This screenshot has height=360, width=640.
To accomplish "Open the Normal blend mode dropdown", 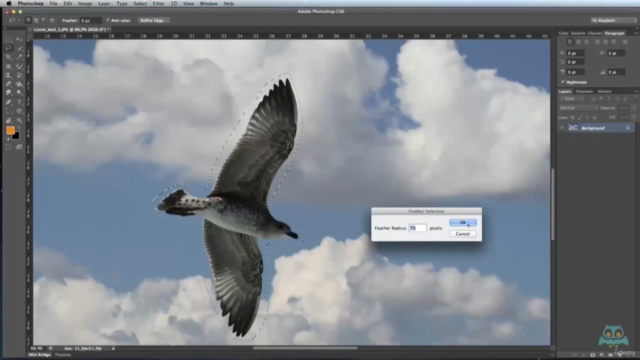I will [578, 108].
